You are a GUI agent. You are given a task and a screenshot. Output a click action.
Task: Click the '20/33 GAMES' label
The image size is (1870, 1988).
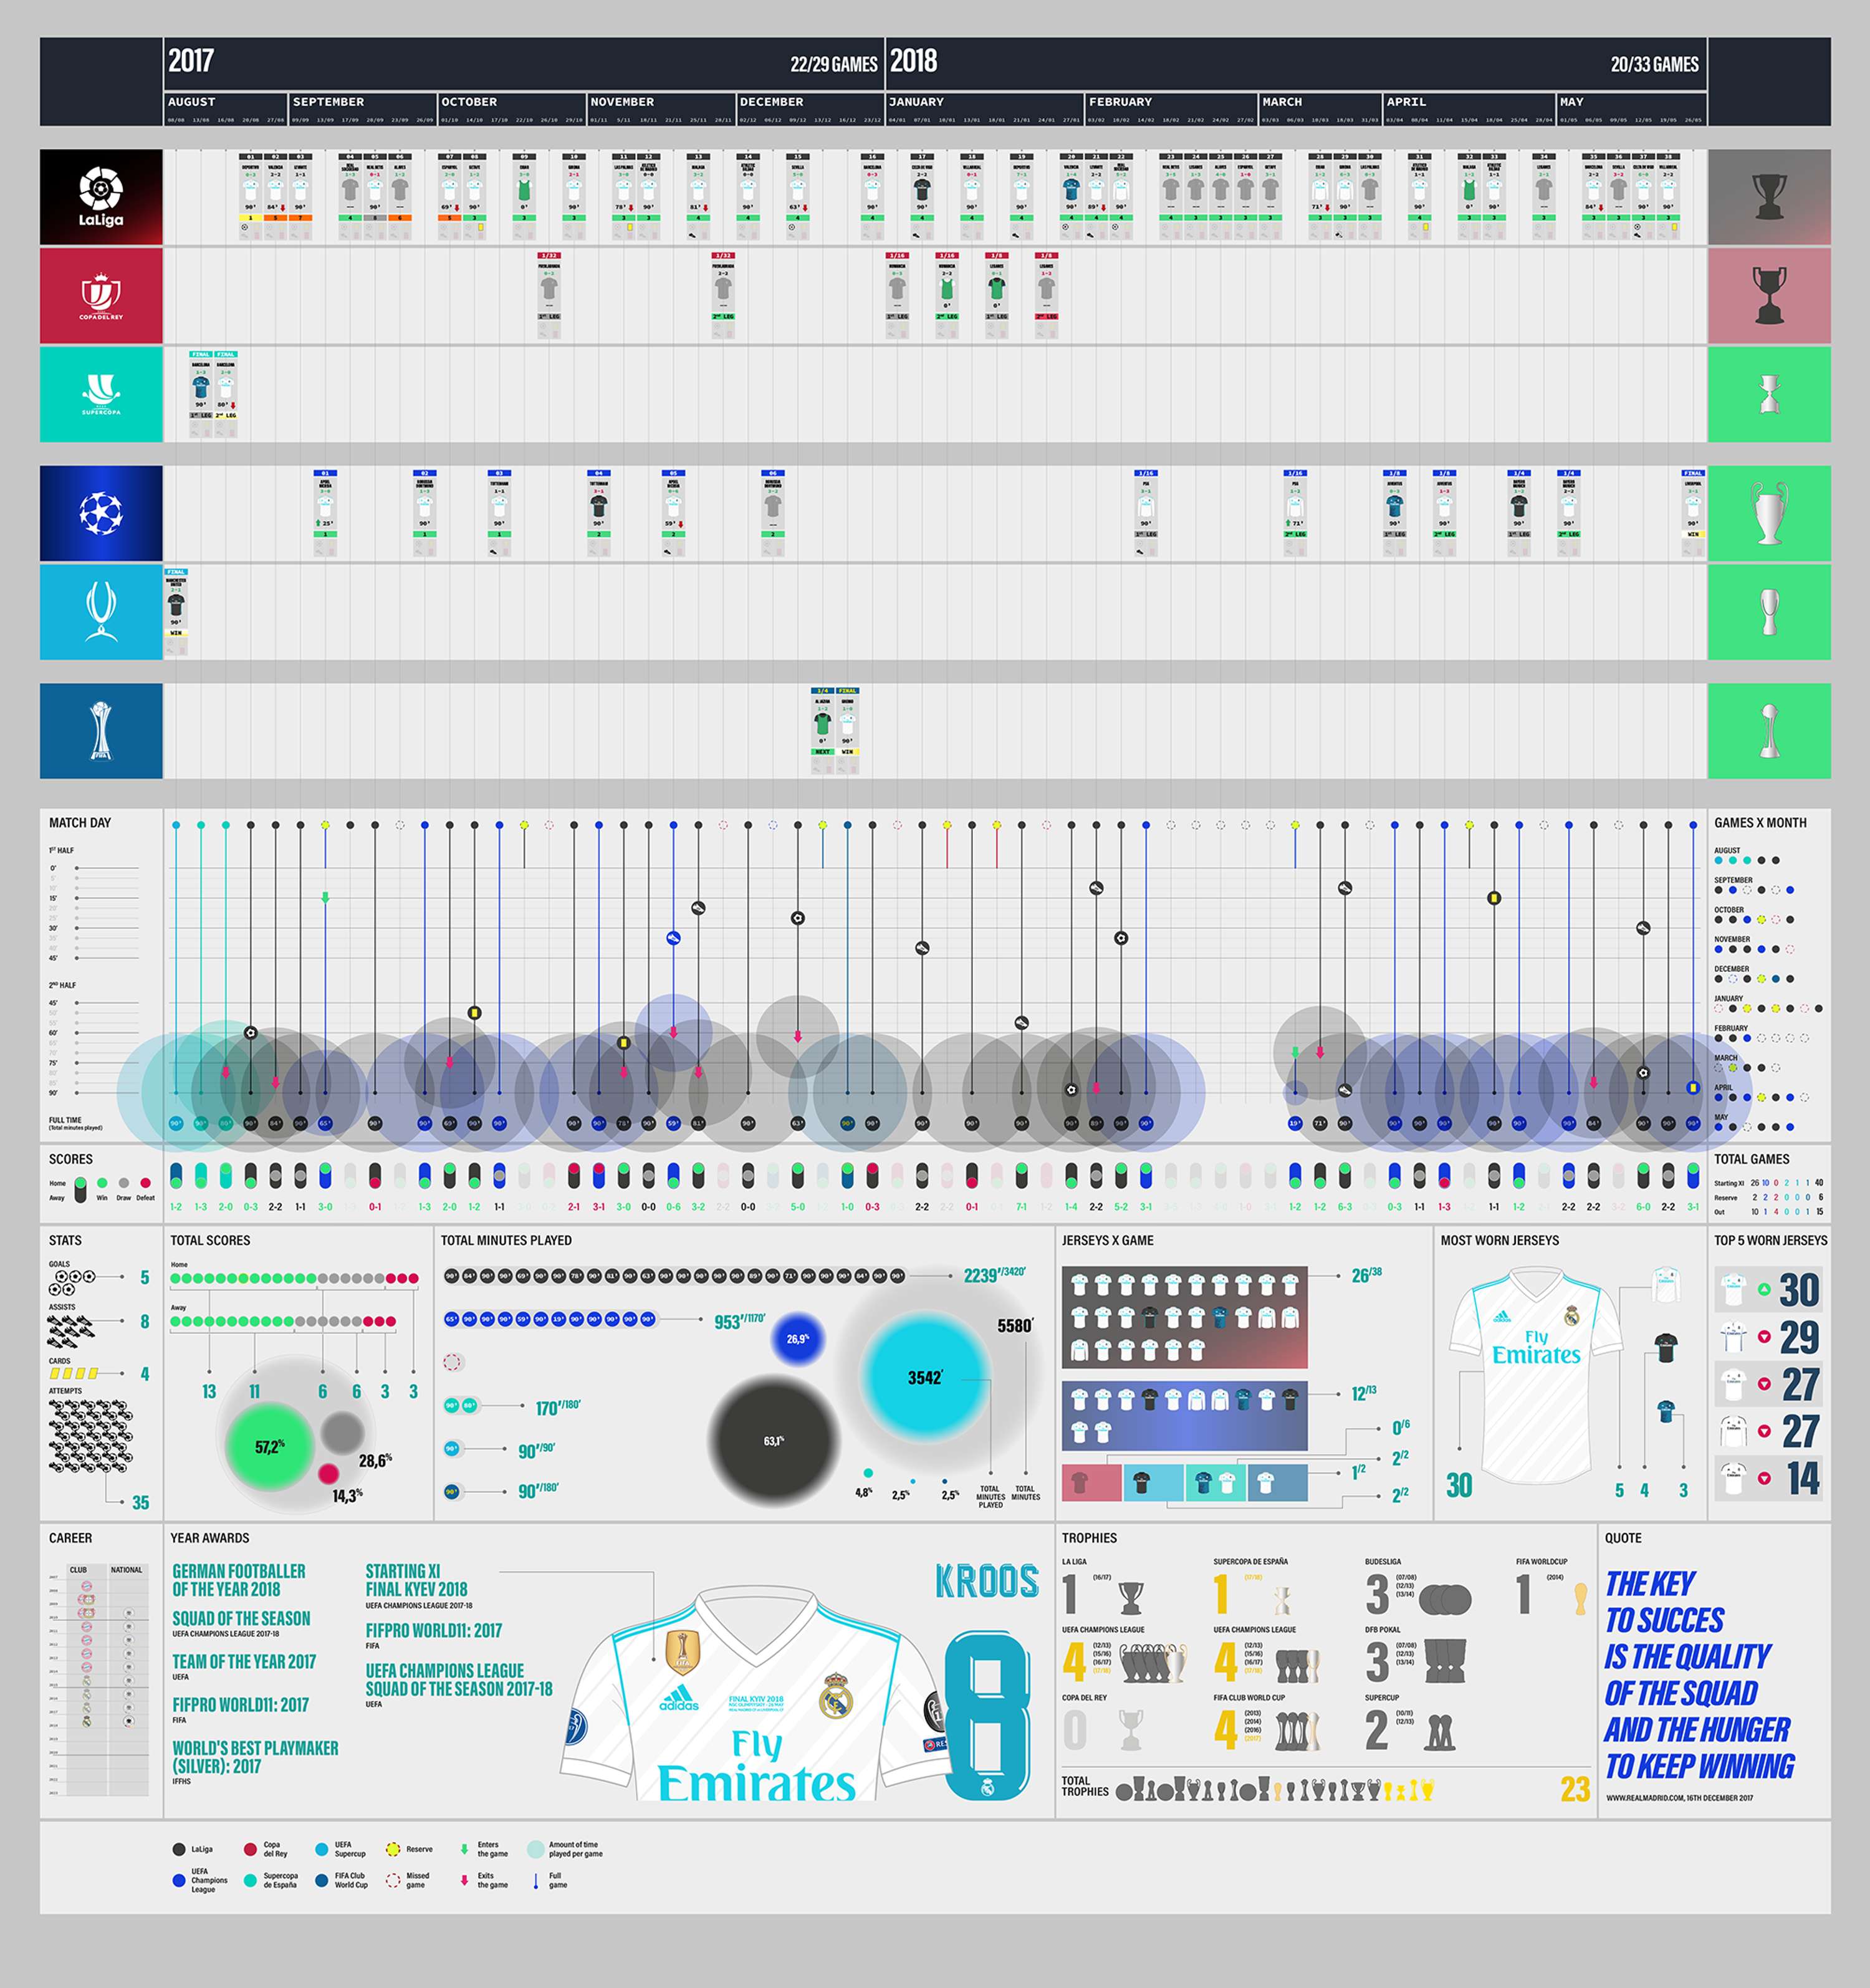[x=1655, y=65]
